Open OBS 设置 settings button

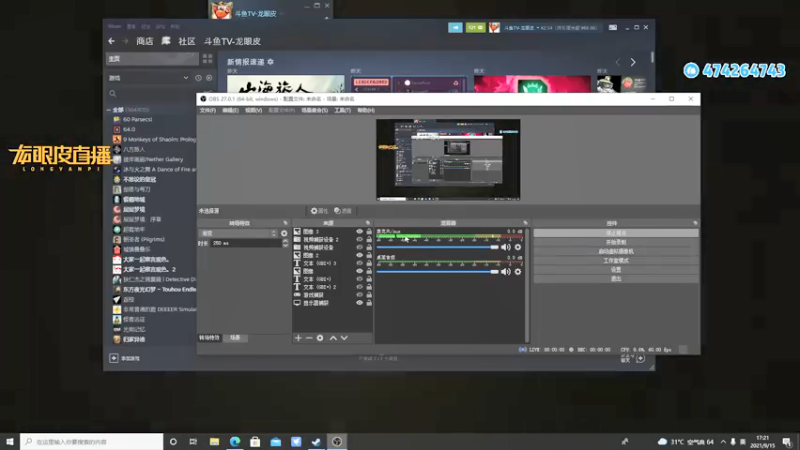point(616,270)
